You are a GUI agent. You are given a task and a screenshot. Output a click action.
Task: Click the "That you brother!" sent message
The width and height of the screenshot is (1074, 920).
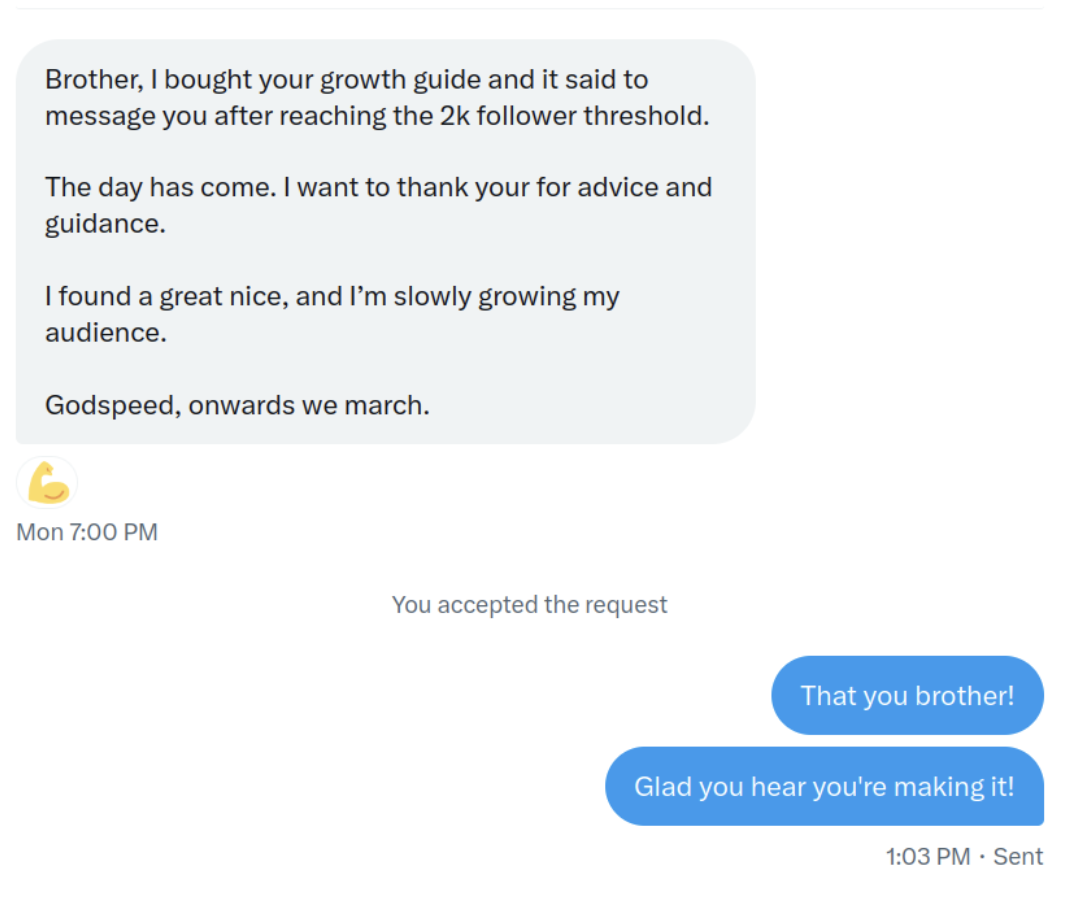tap(907, 695)
